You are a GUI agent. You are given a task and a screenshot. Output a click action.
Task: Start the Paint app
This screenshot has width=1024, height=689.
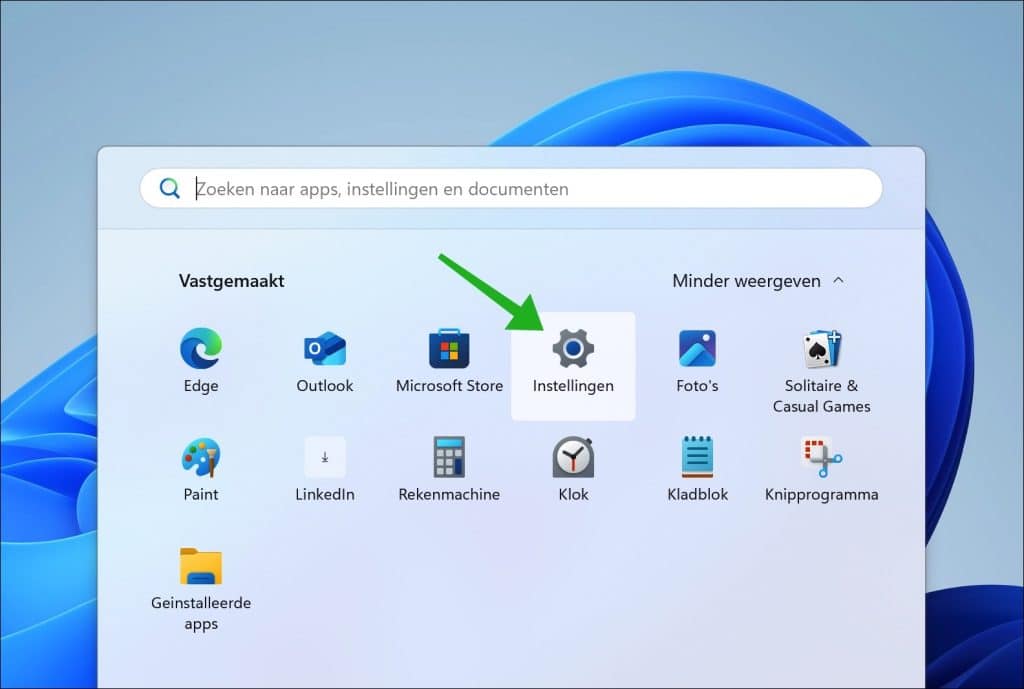[x=200, y=458]
